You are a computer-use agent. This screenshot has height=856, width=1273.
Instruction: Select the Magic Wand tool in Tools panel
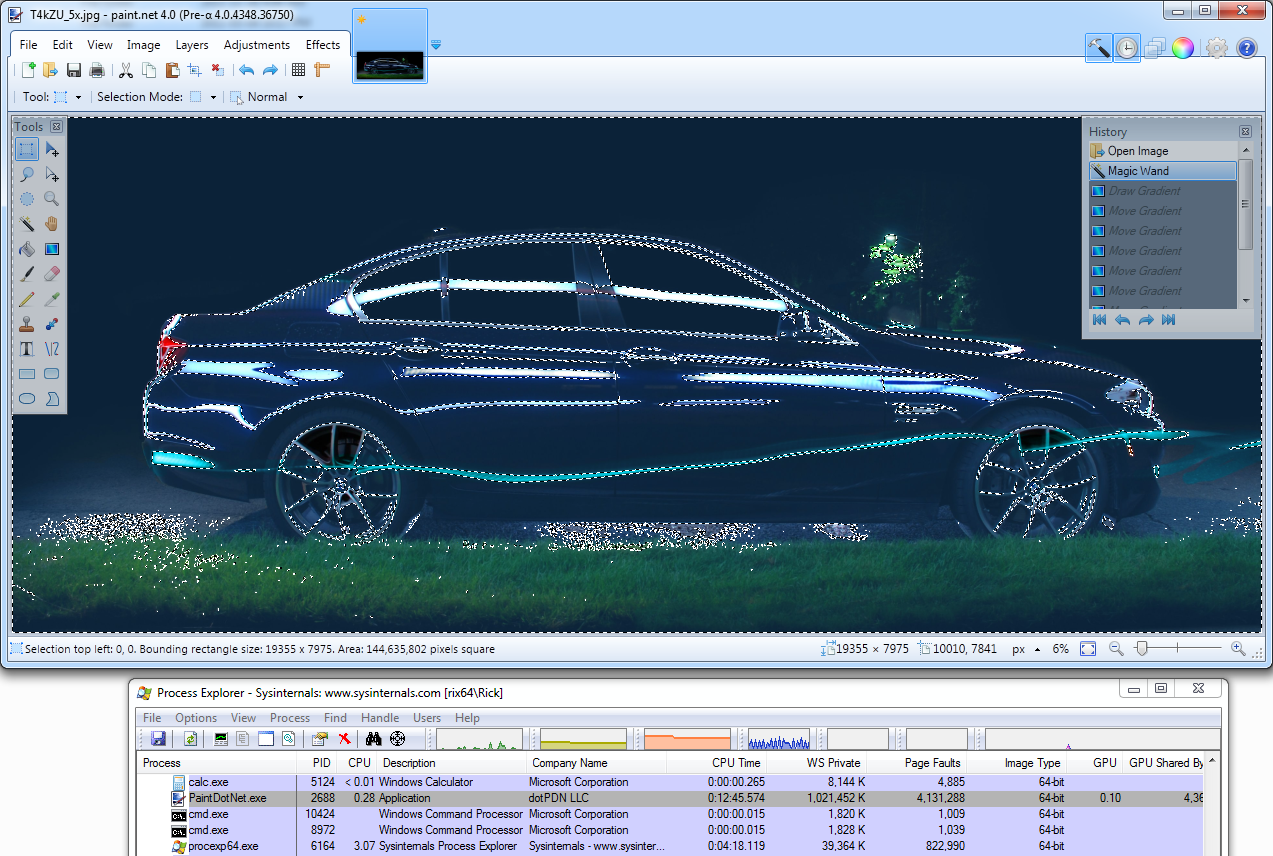[27, 224]
